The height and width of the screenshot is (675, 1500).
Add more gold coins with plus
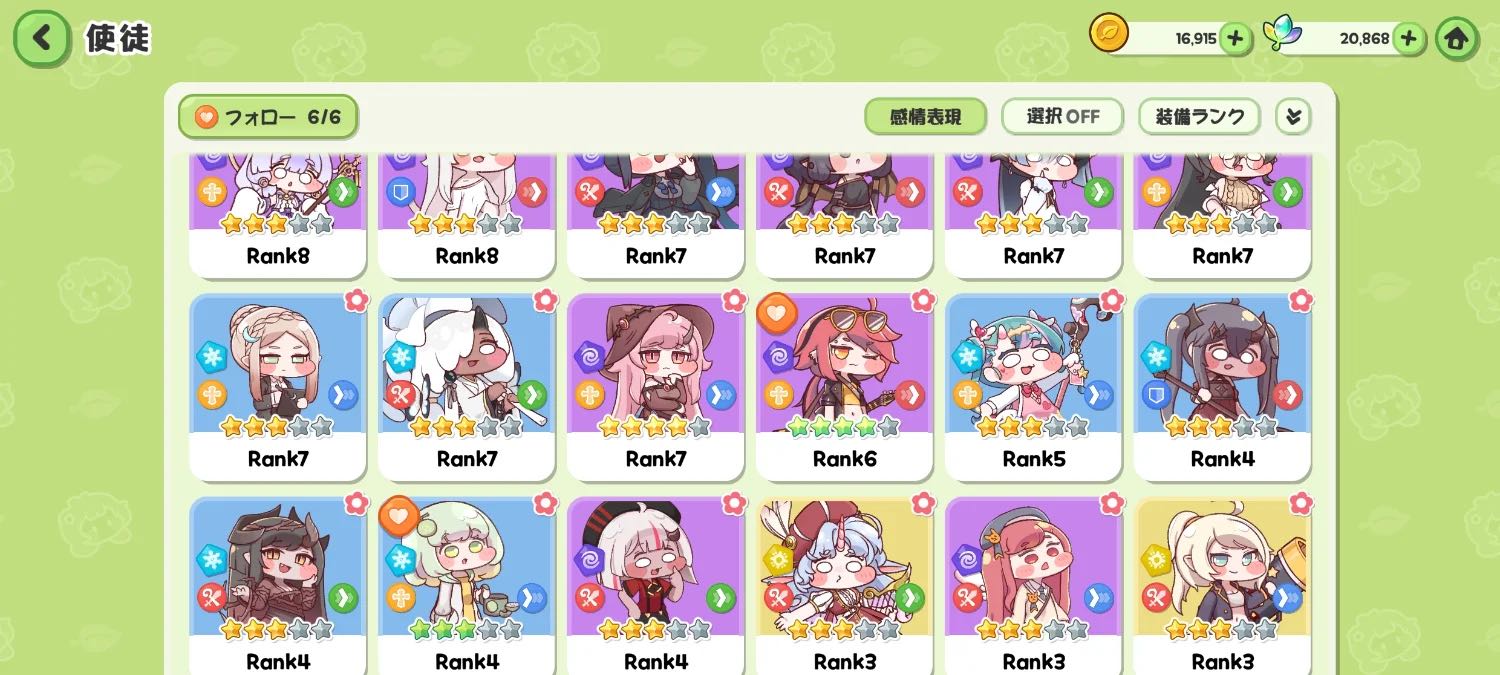point(1235,39)
